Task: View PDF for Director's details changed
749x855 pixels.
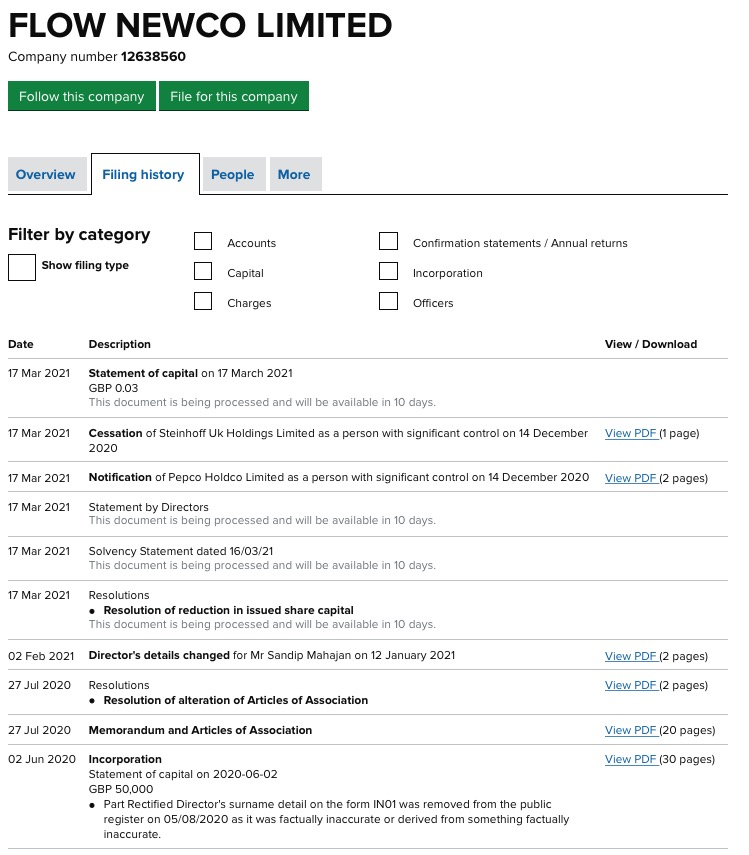Action: pos(629,655)
